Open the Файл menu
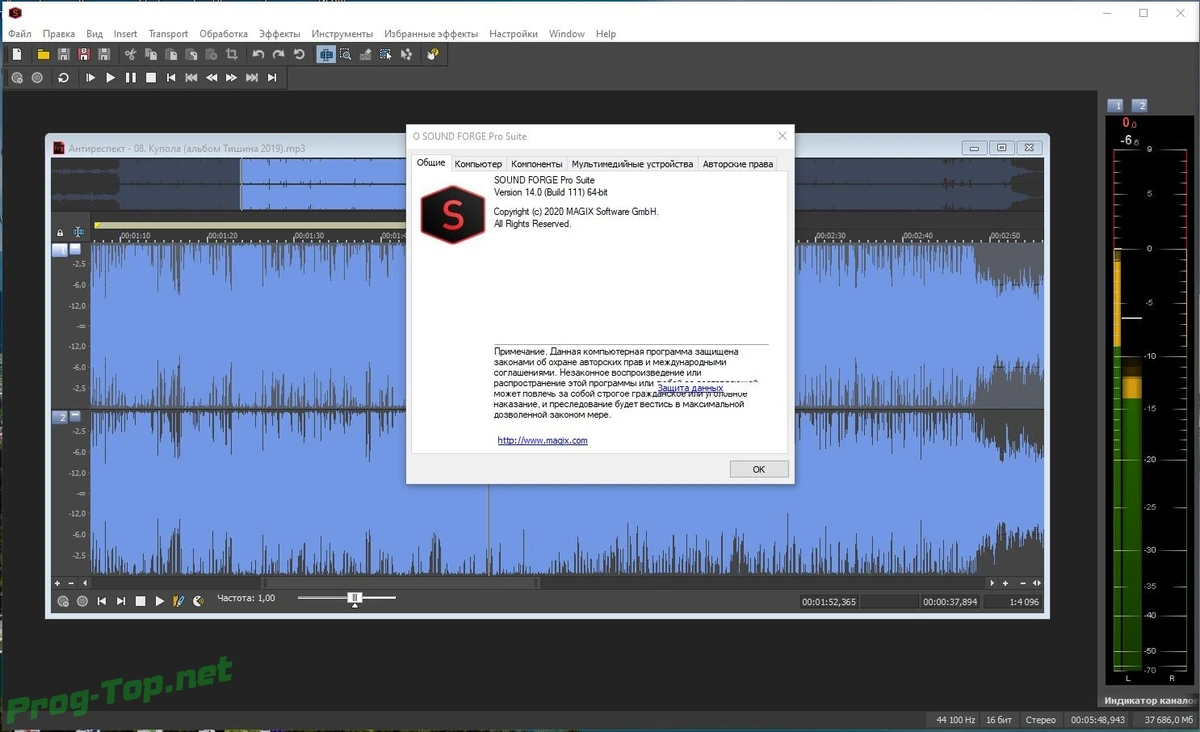Image resolution: width=1200 pixels, height=732 pixels. coord(19,34)
